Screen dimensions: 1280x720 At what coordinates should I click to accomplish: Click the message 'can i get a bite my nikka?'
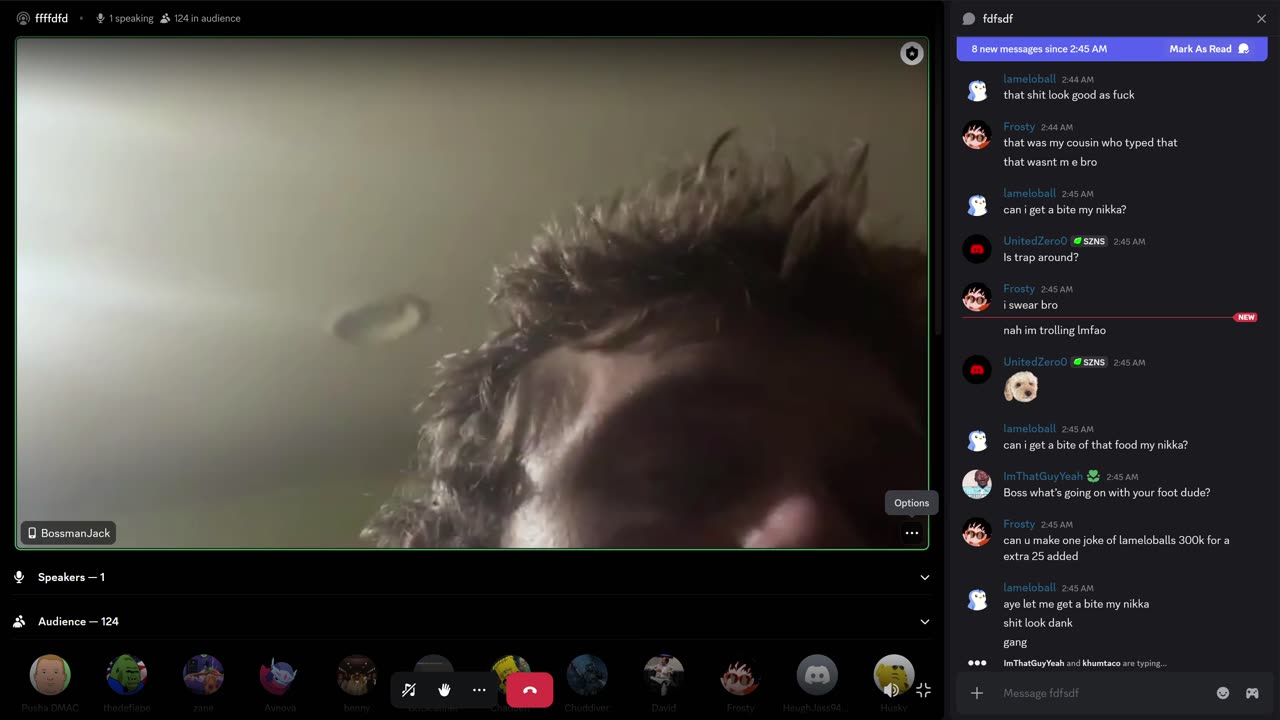tap(1065, 210)
